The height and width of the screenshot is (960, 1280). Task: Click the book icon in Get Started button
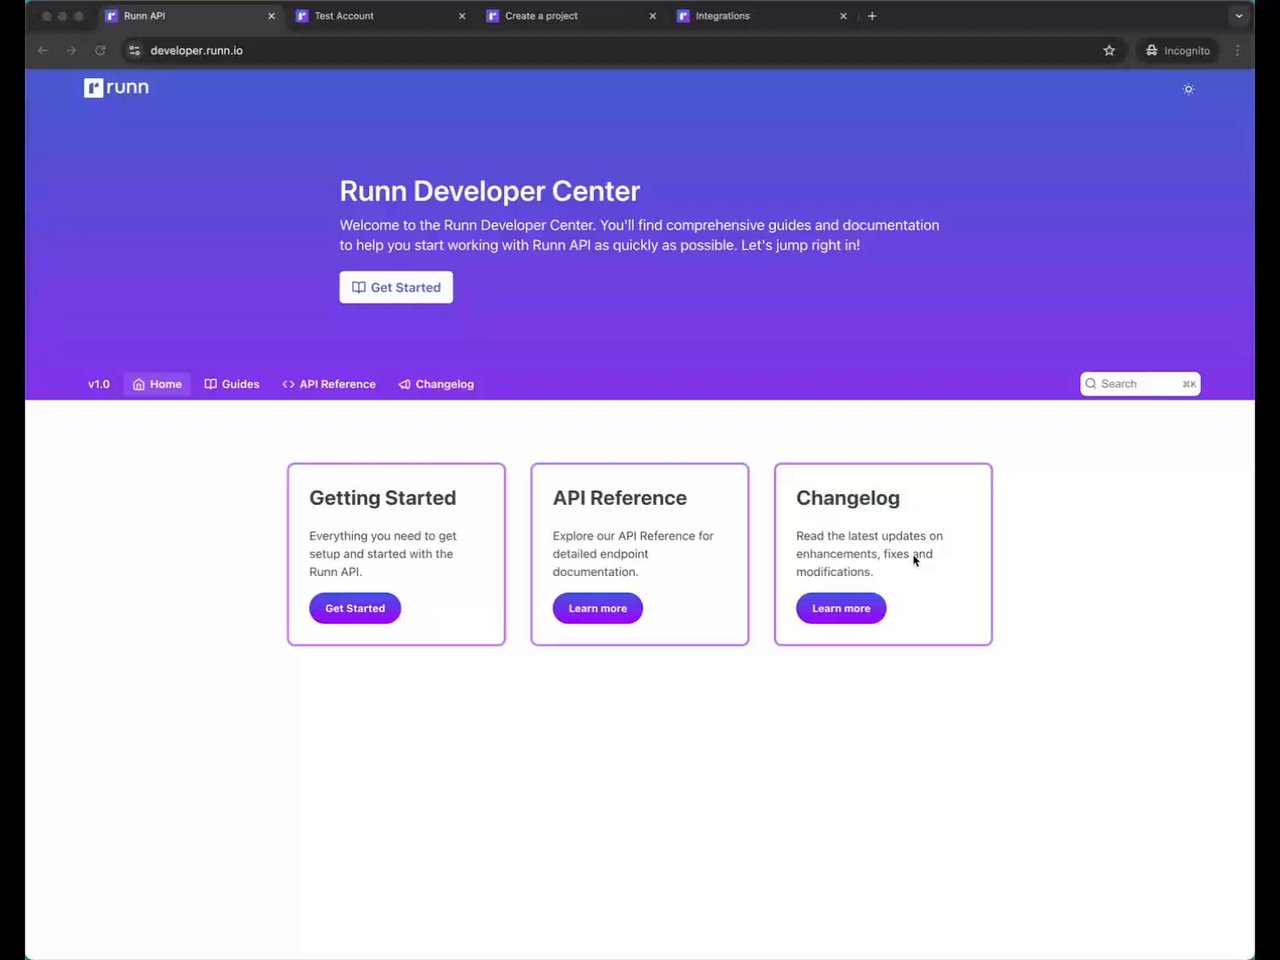359,287
